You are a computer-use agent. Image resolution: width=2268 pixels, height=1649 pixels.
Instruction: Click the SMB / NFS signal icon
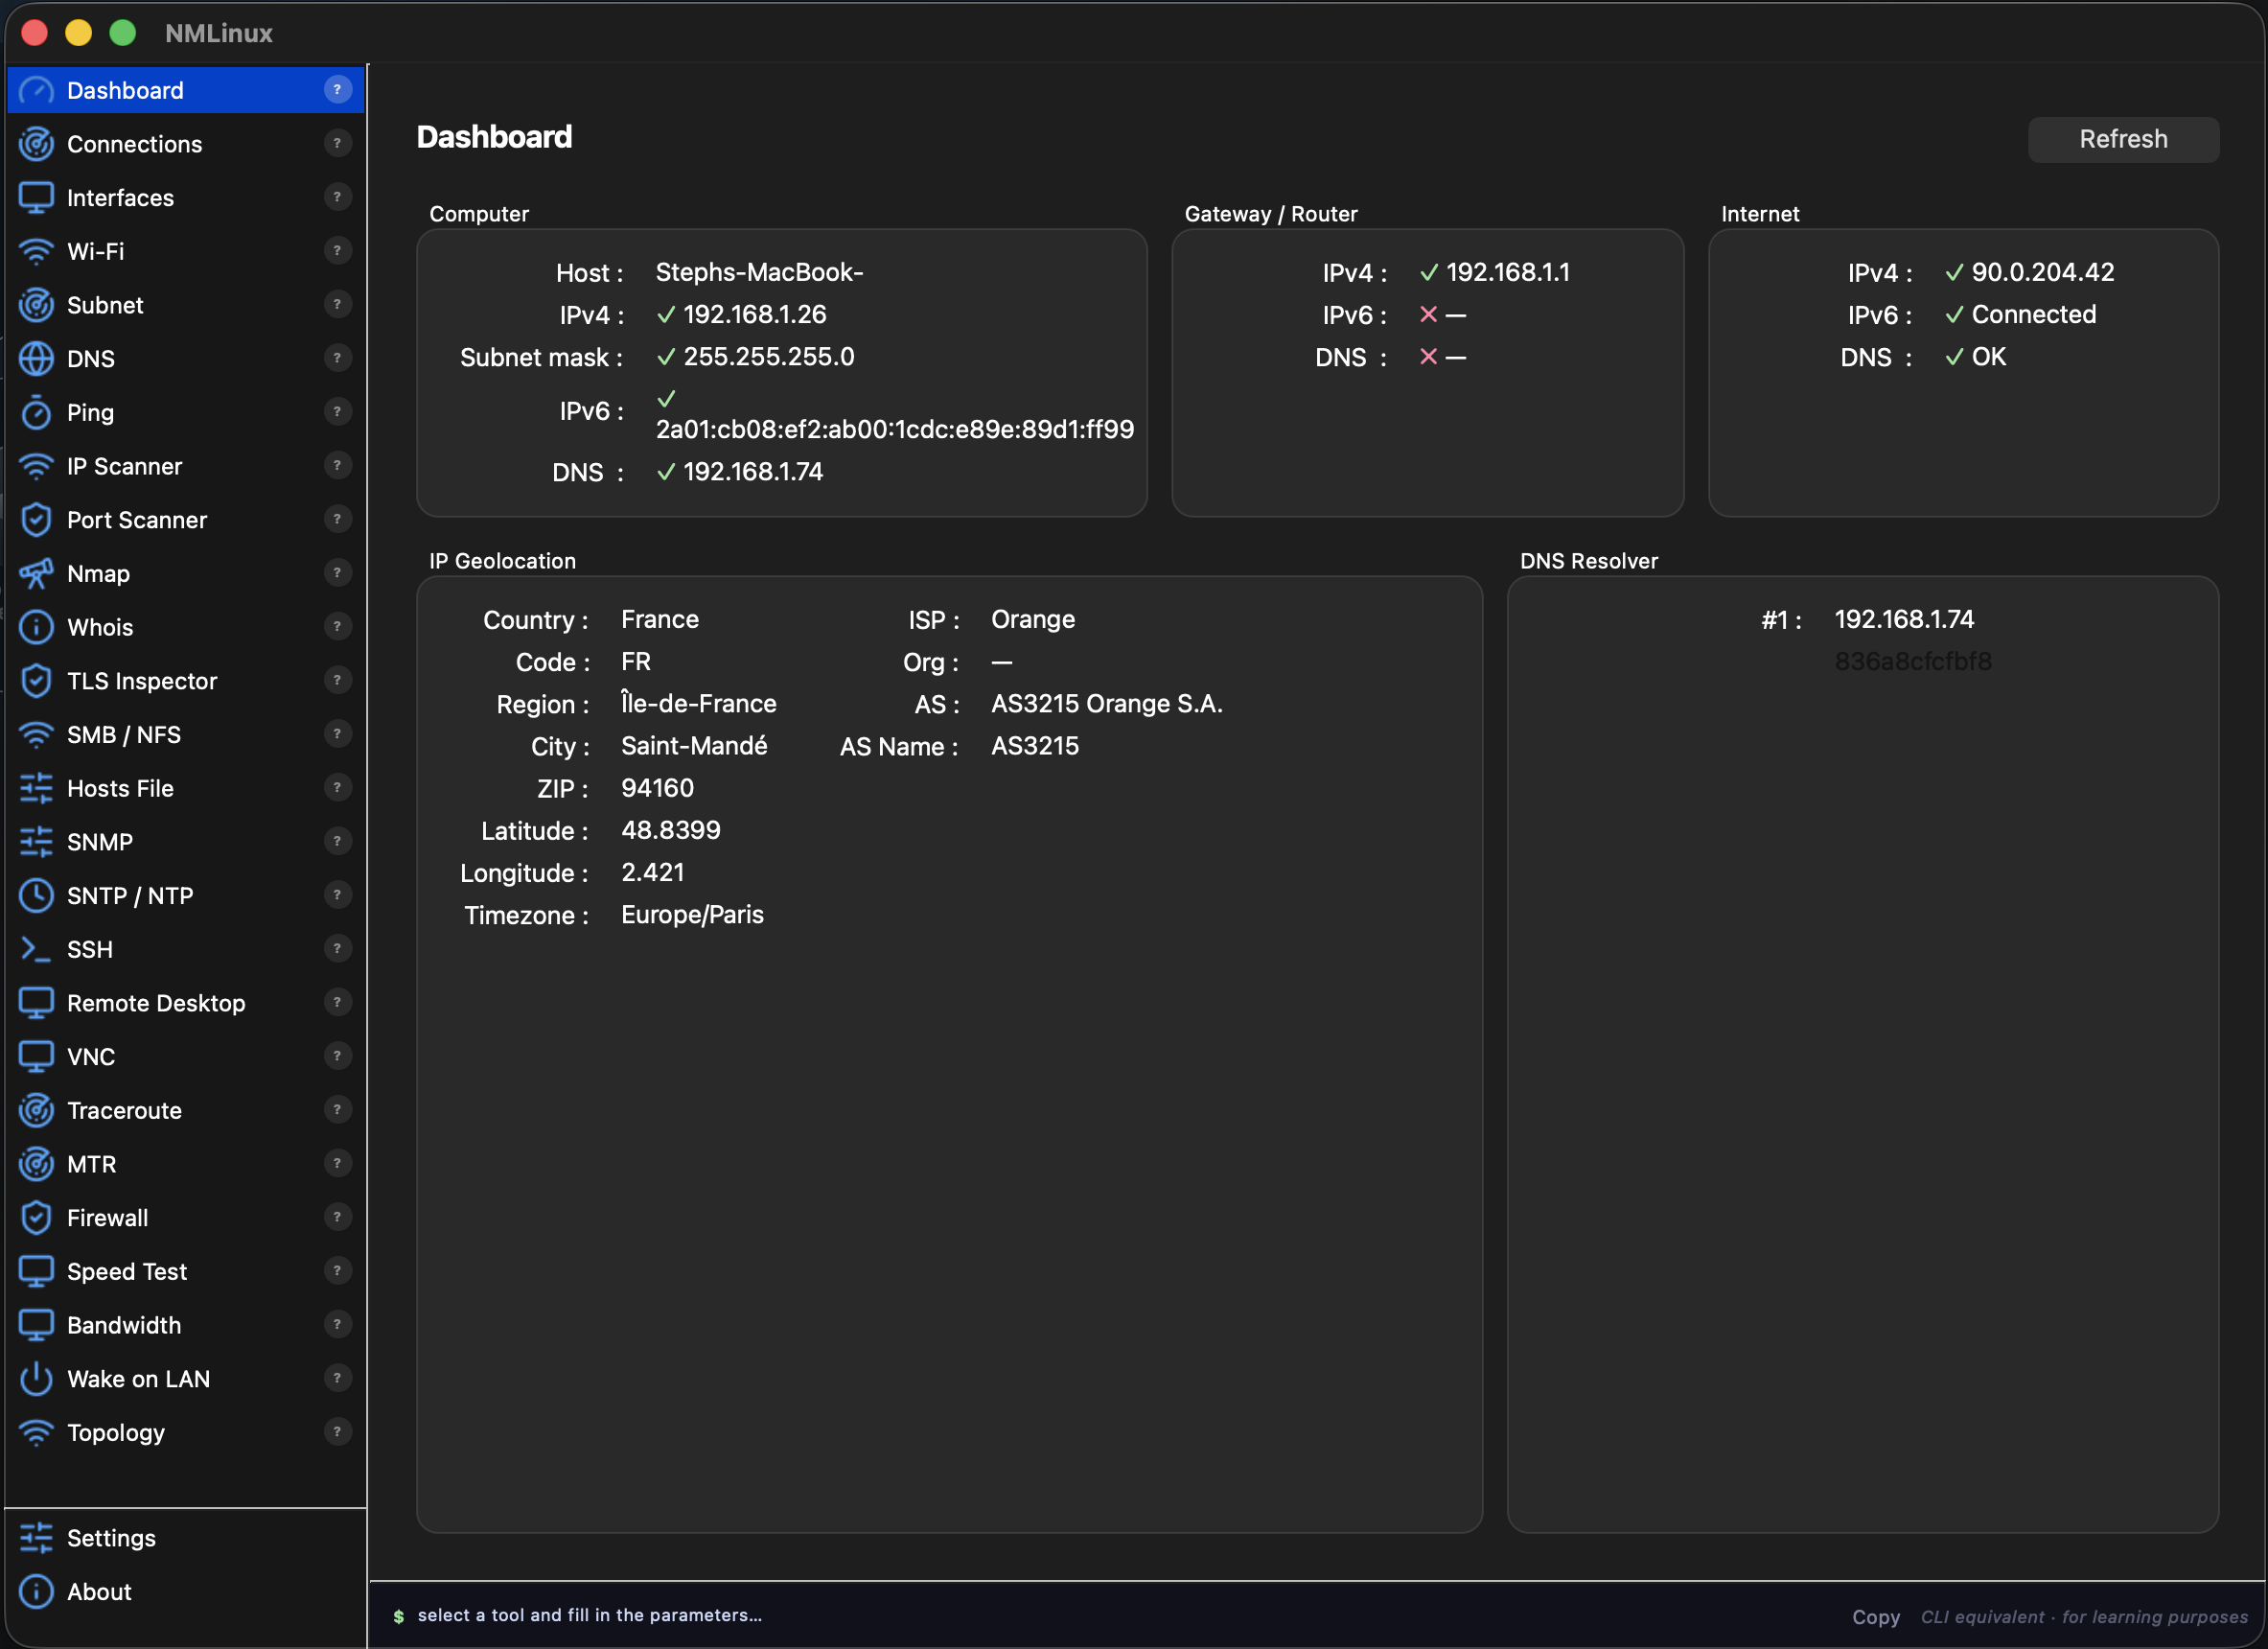36,735
